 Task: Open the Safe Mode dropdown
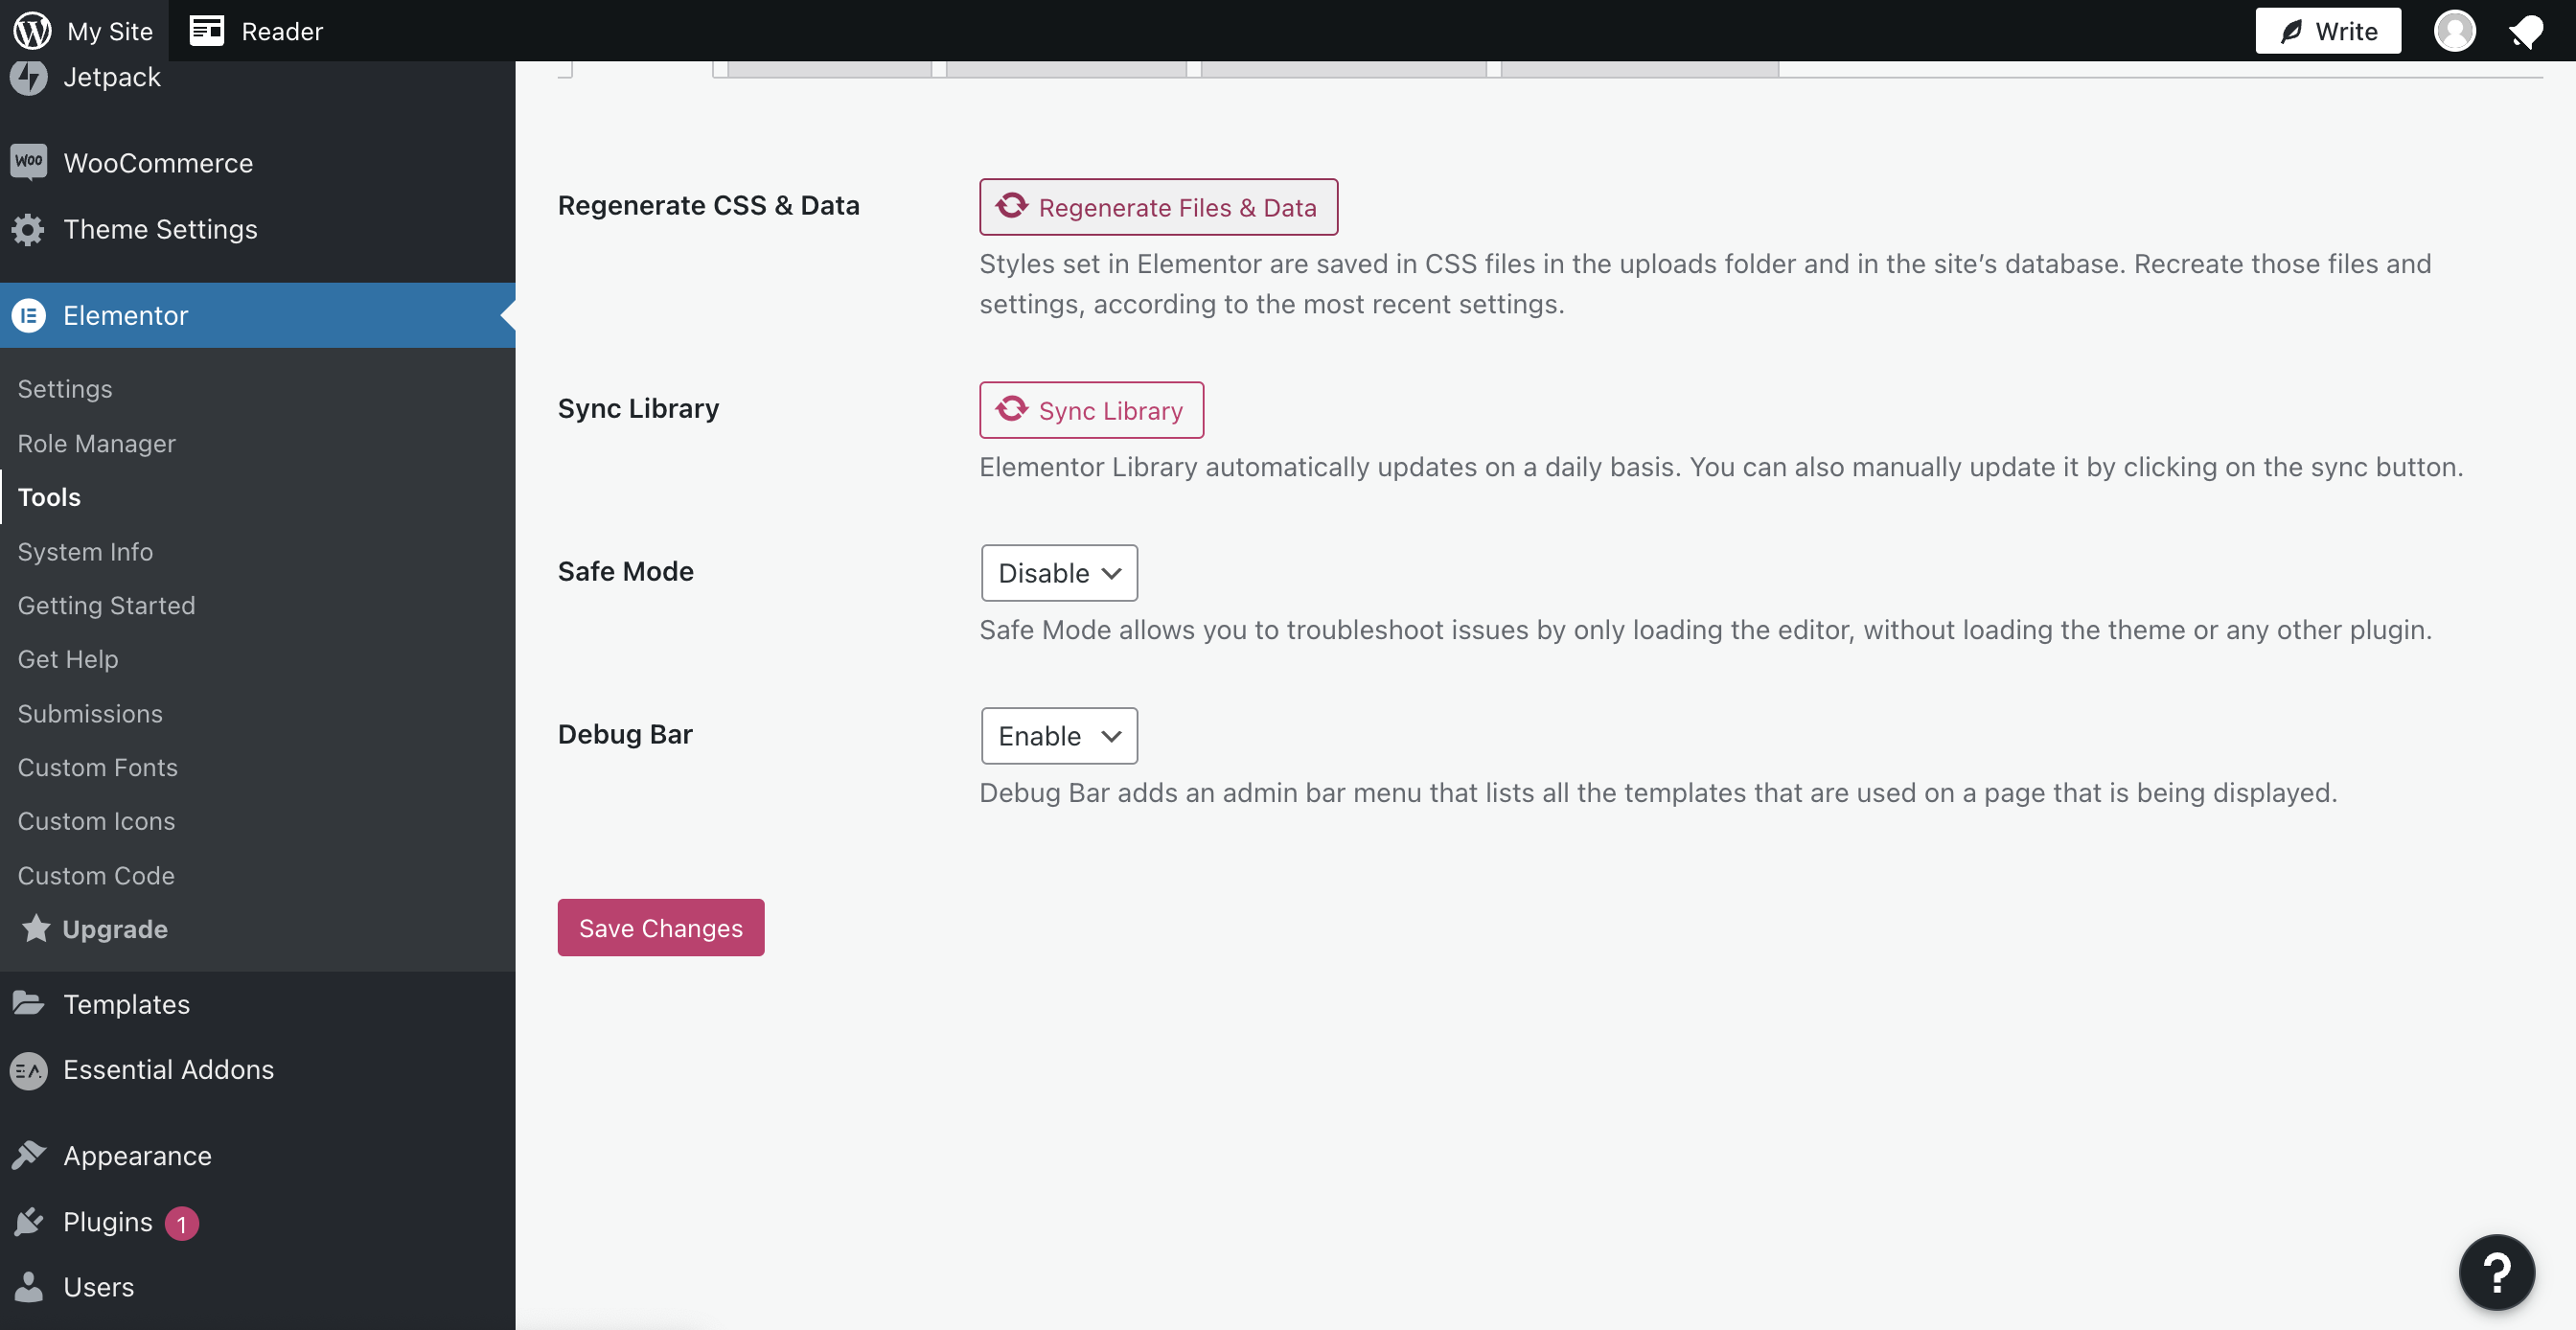(x=1059, y=573)
